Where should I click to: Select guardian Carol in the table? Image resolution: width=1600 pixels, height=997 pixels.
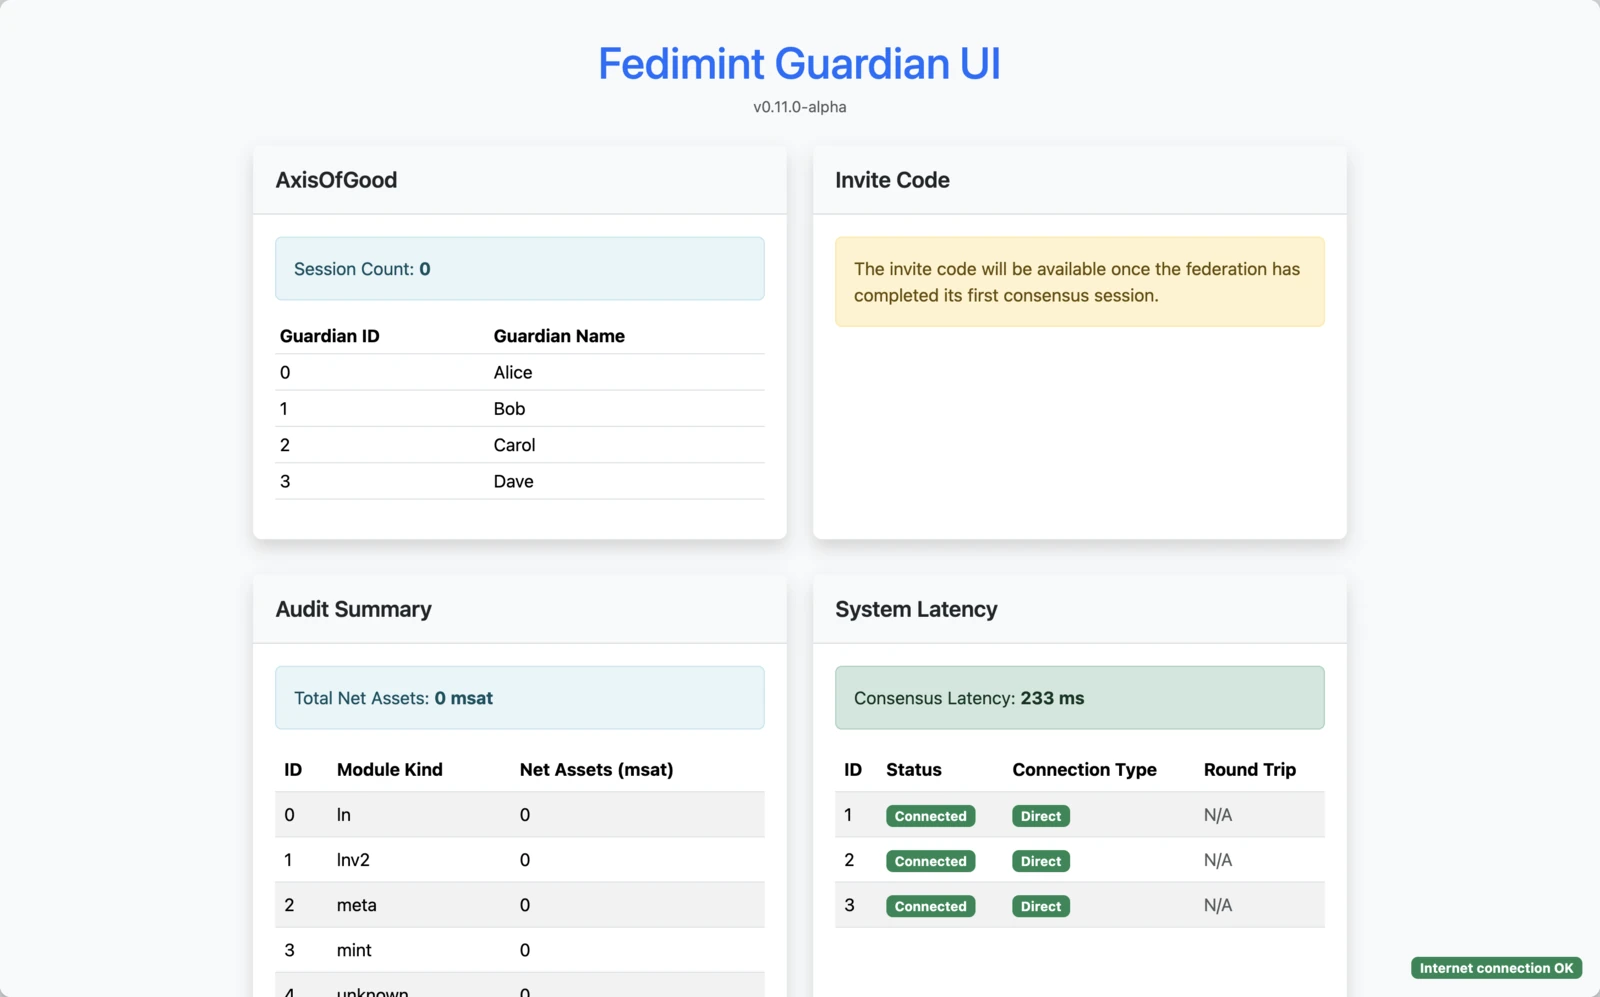[x=514, y=444]
